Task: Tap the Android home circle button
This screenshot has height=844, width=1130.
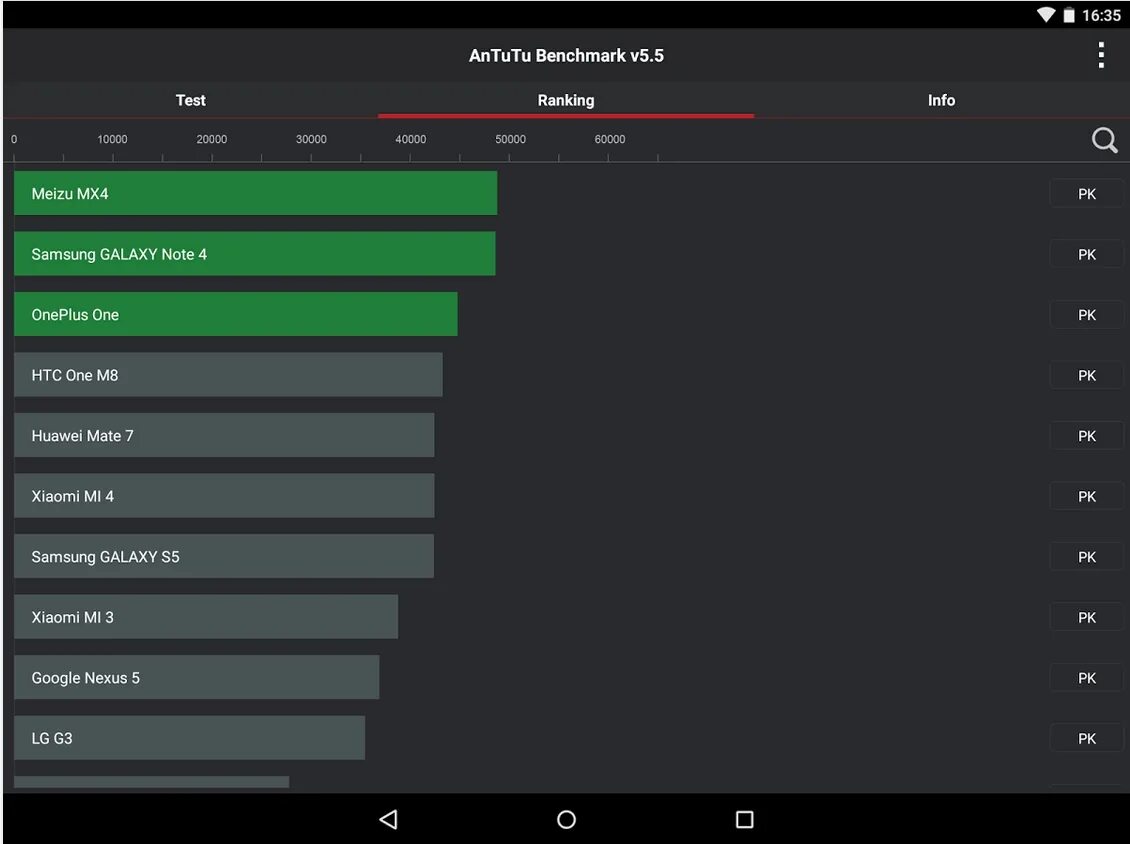Action: (x=566, y=819)
